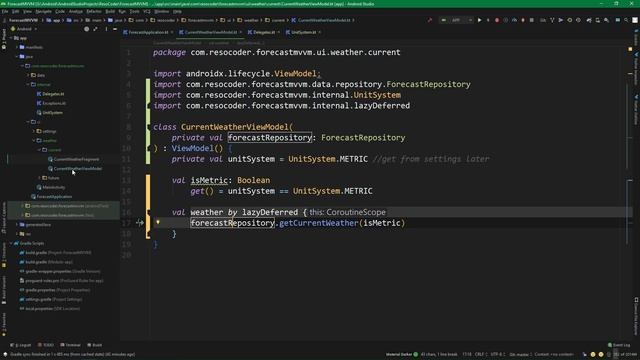640x360 pixels.
Task: Click the red Debug app icon
Action: tap(497, 20)
